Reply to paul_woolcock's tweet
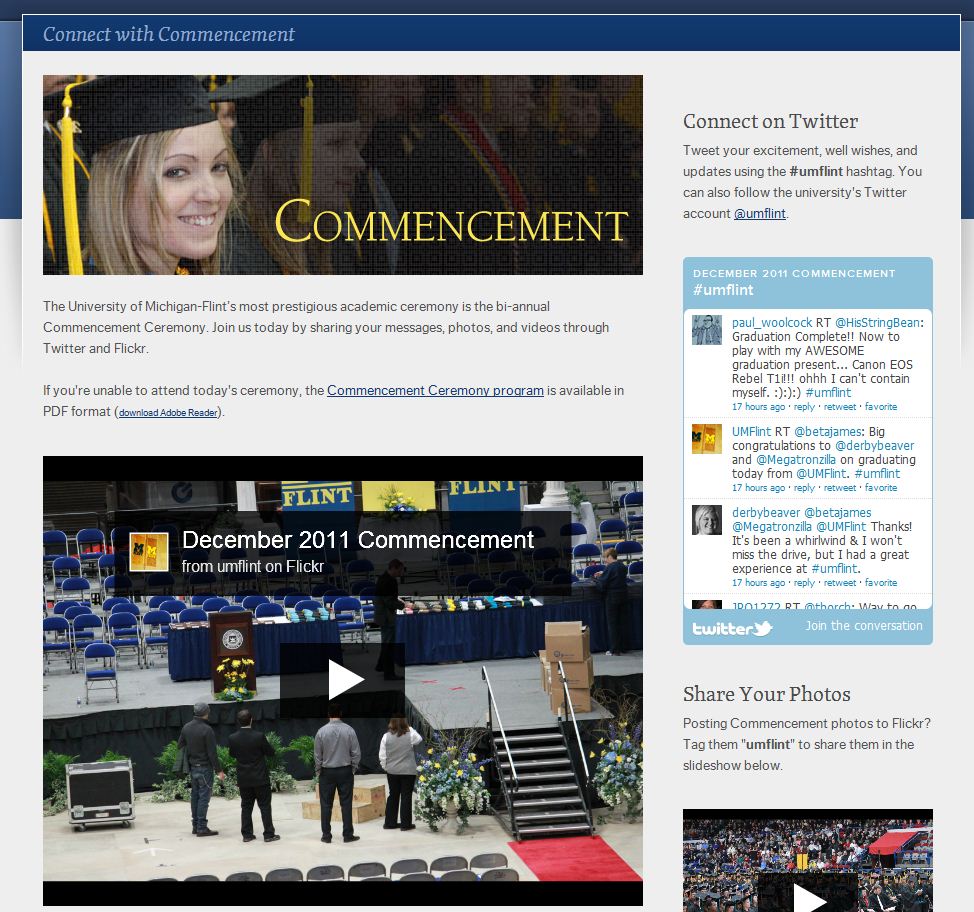The image size is (974, 912). (x=804, y=407)
